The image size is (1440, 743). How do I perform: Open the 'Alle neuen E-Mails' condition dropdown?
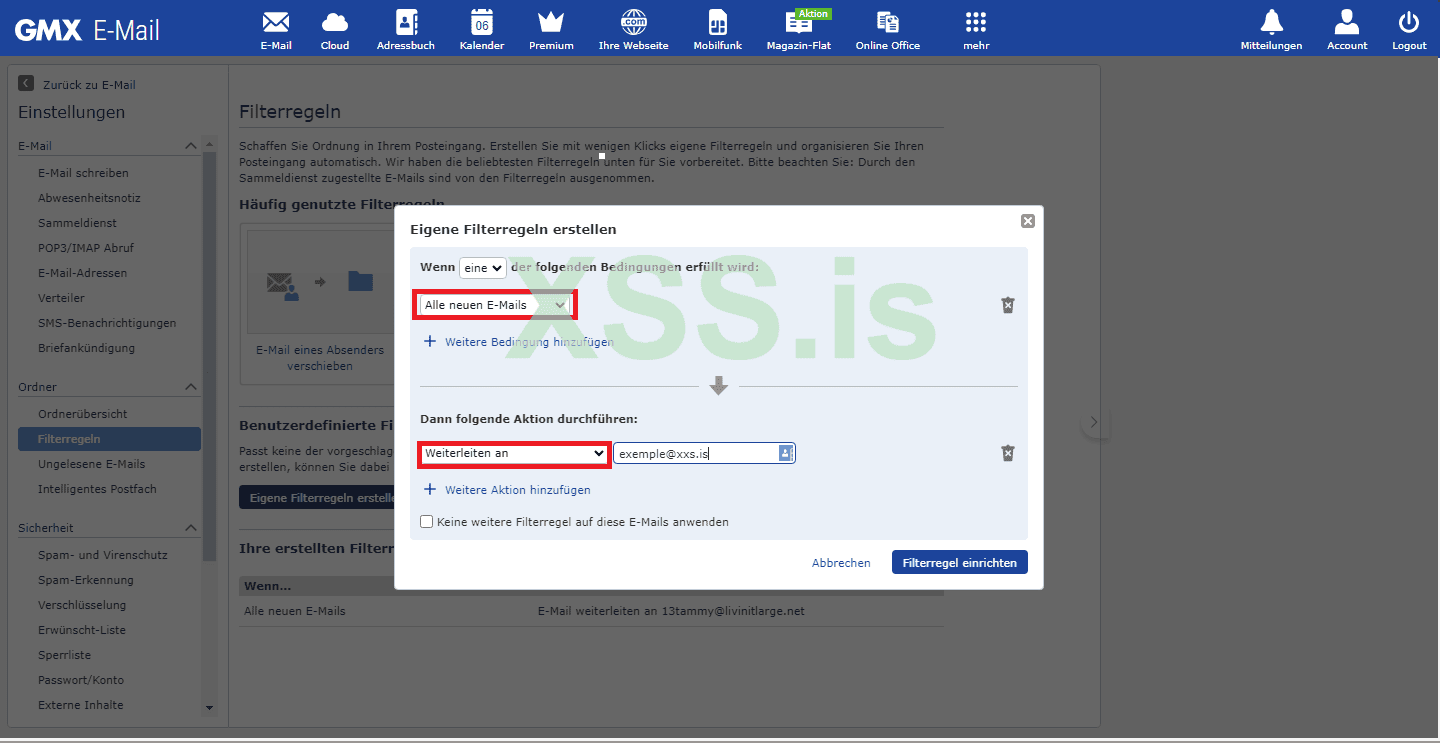(x=495, y=305)
